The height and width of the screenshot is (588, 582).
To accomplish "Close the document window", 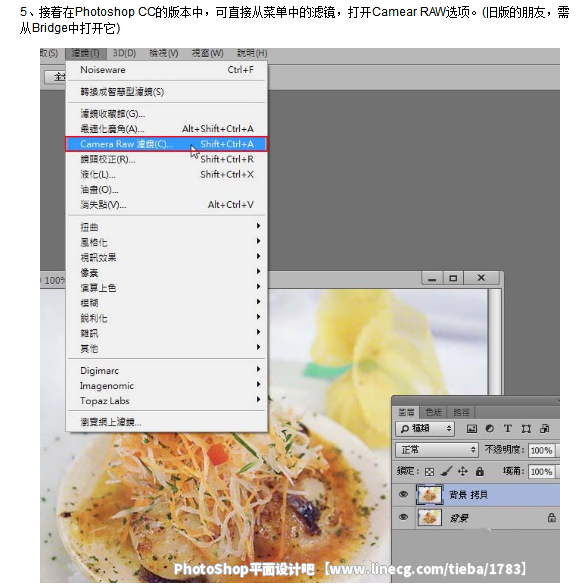I will point(481,278).
